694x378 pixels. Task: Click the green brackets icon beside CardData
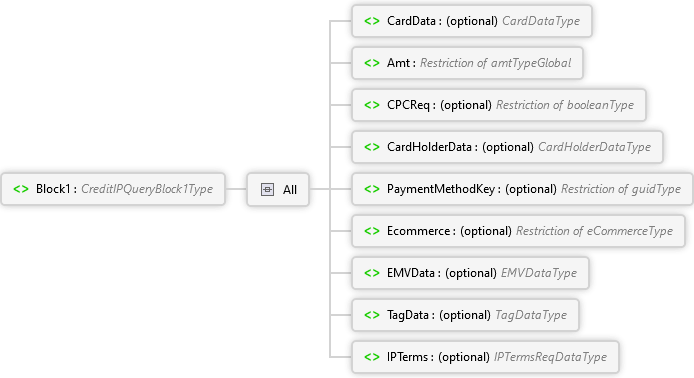coord(372,21)
